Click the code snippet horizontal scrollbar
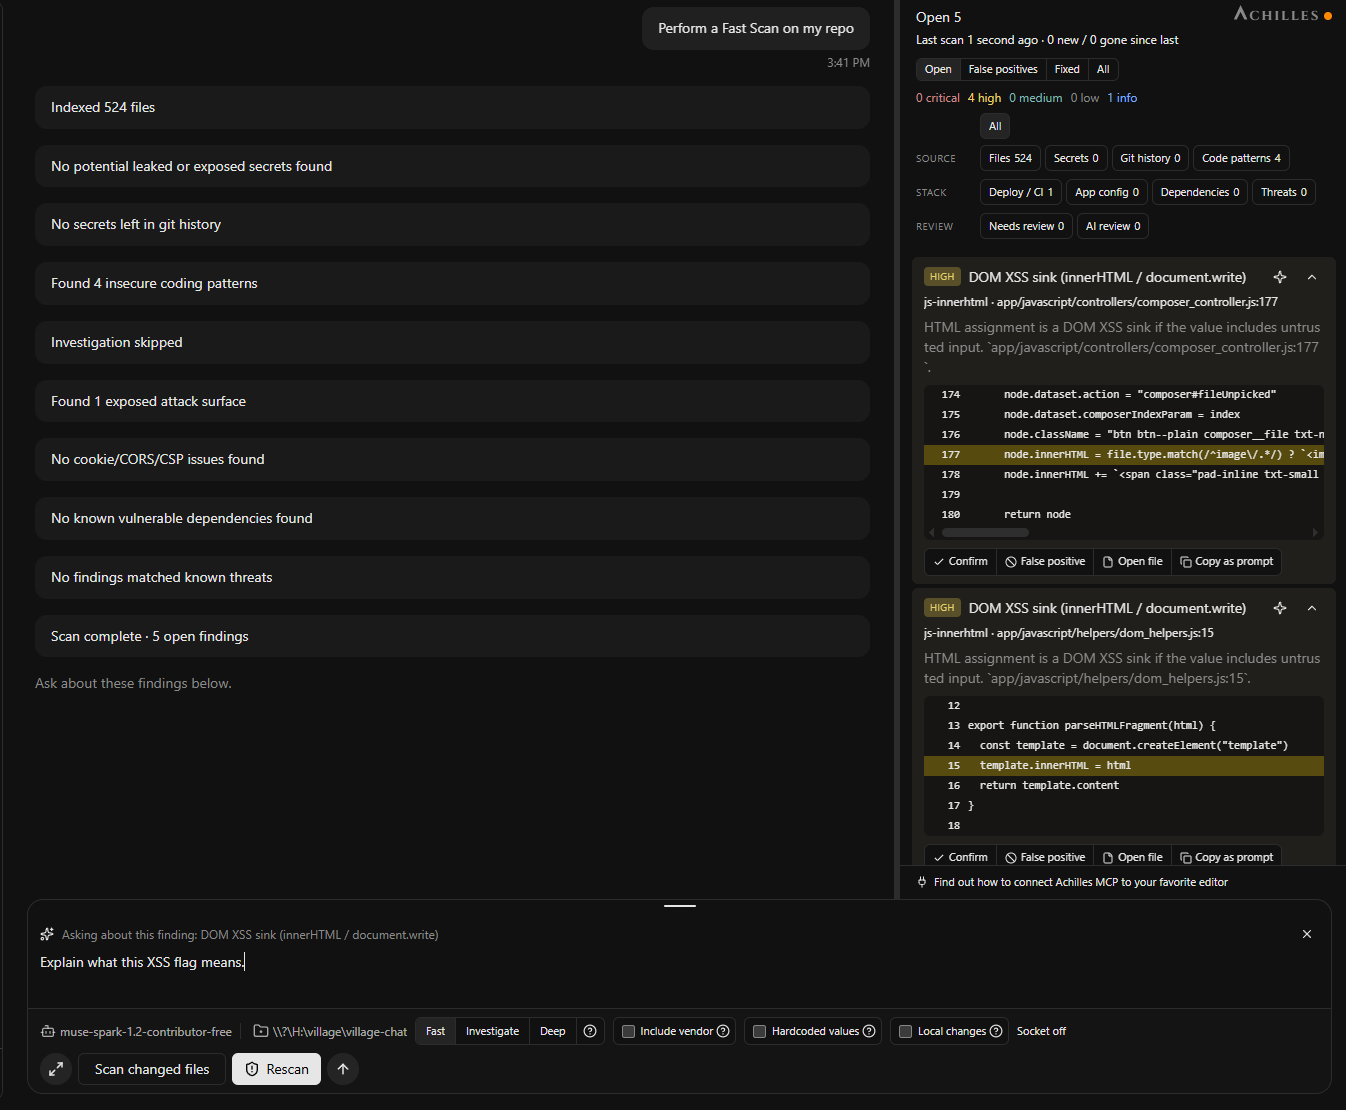 (x=986, y=532)
